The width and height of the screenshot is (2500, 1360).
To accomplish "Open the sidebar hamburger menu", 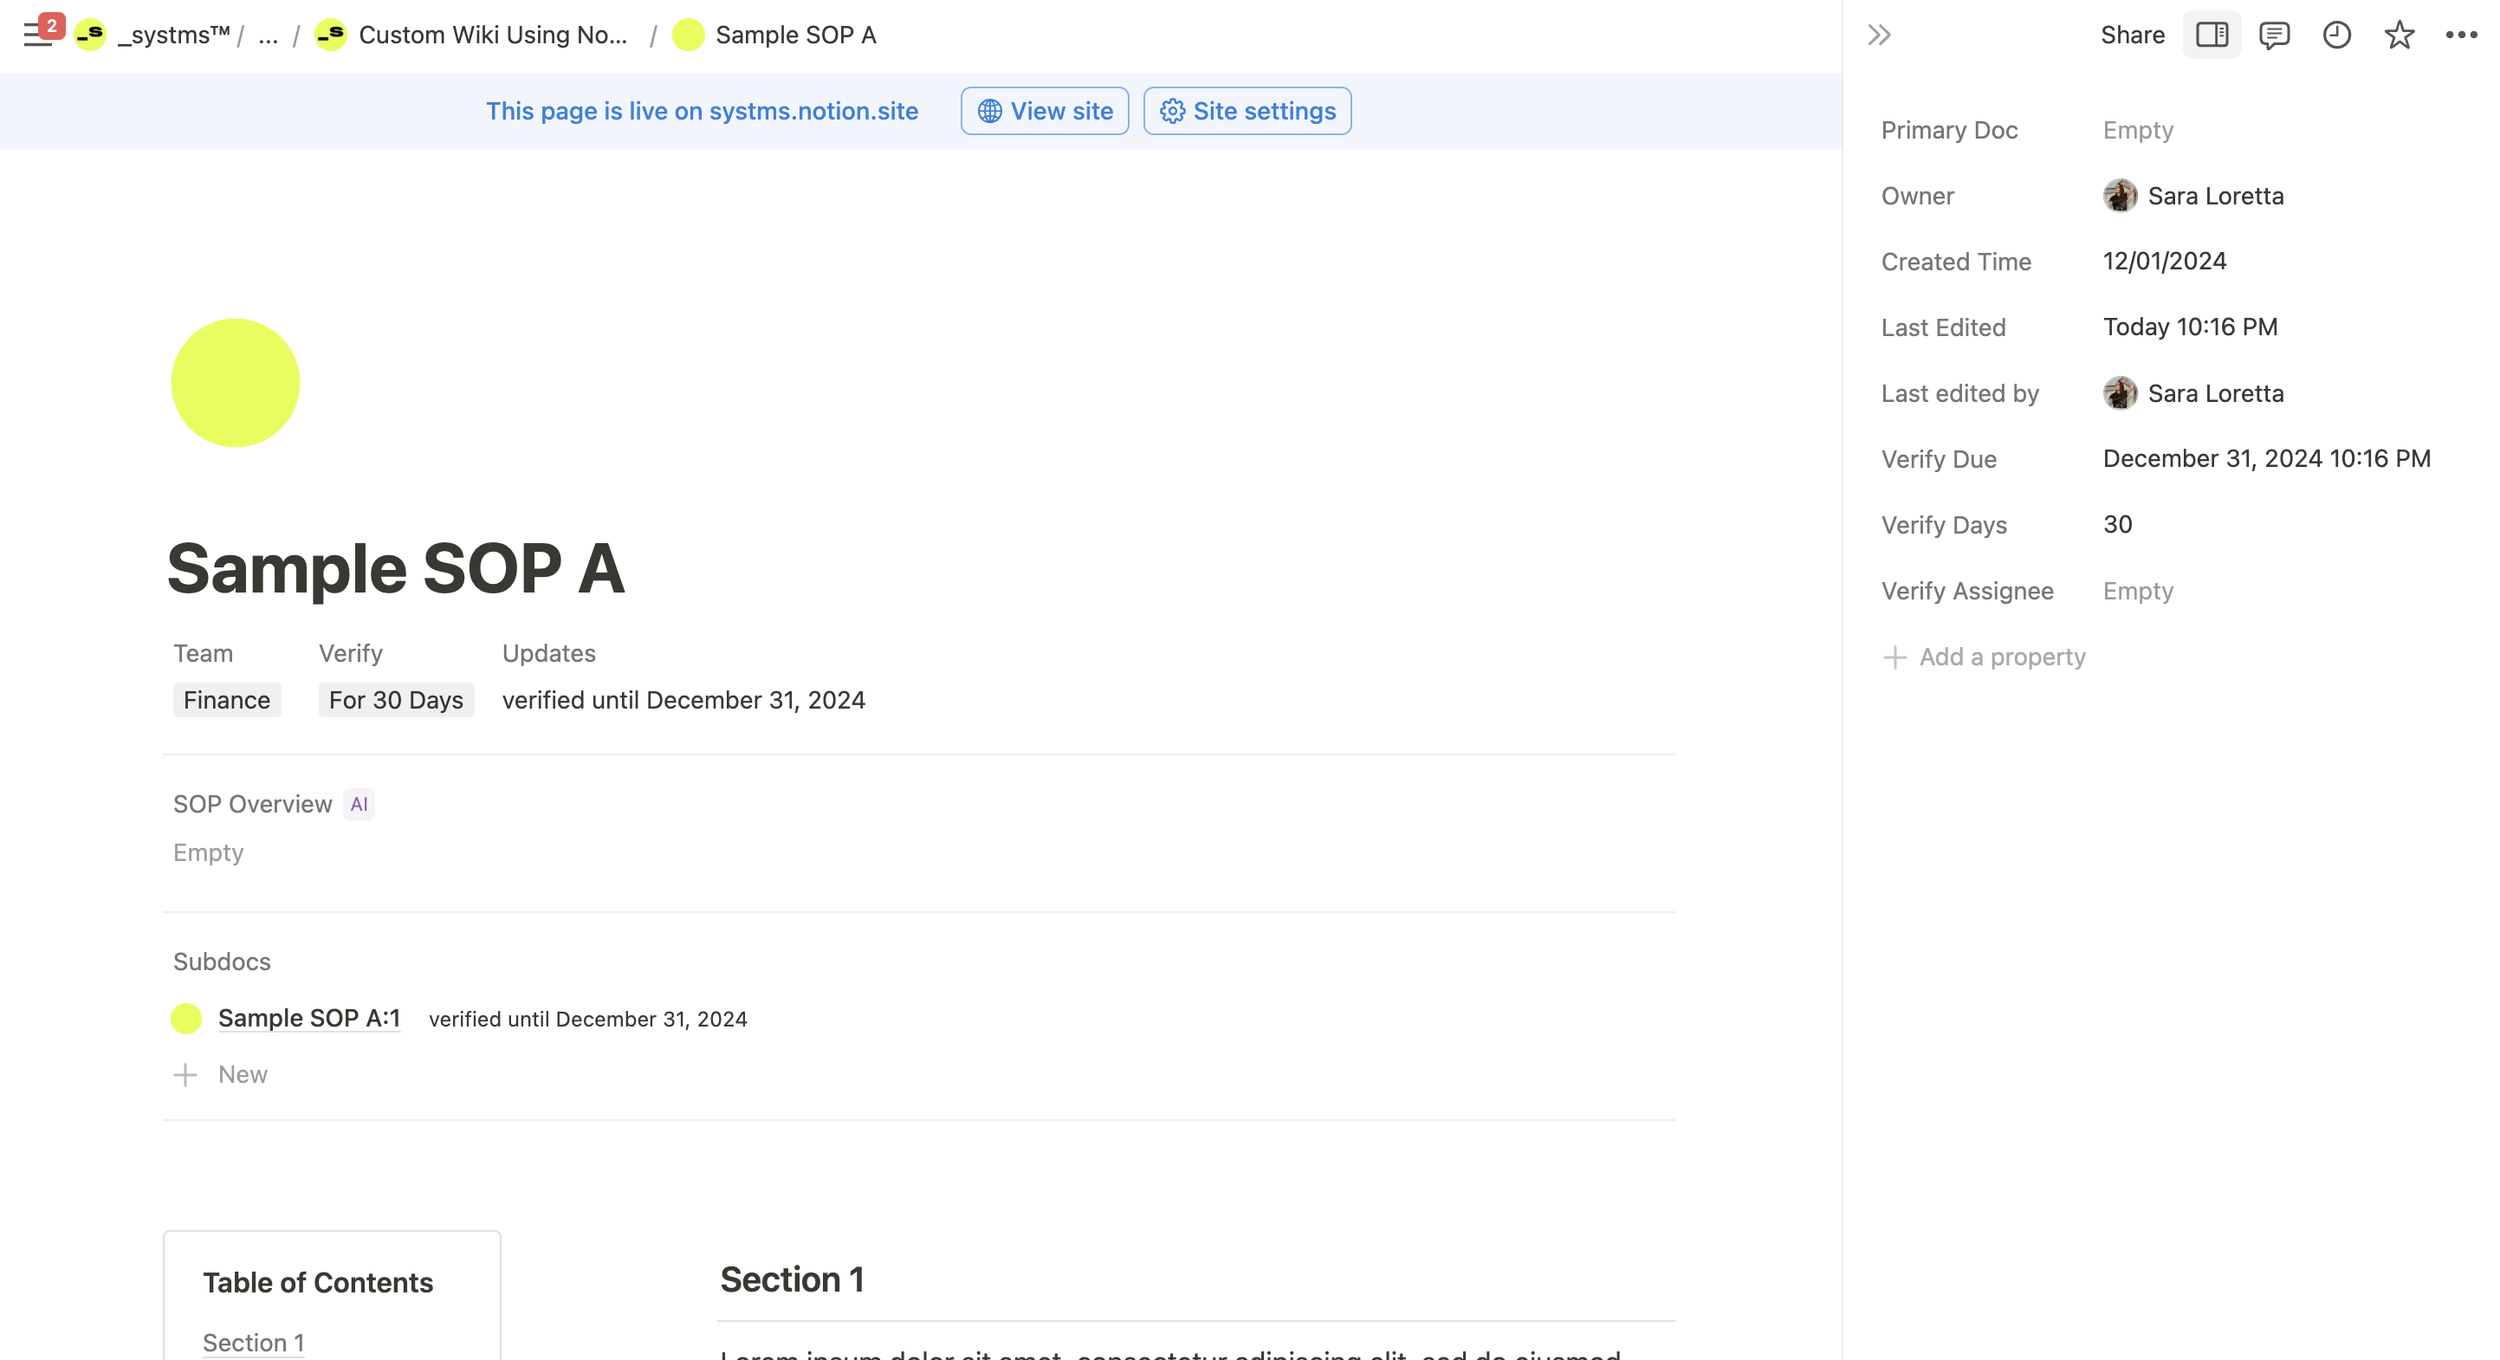I will pos(37,35).
